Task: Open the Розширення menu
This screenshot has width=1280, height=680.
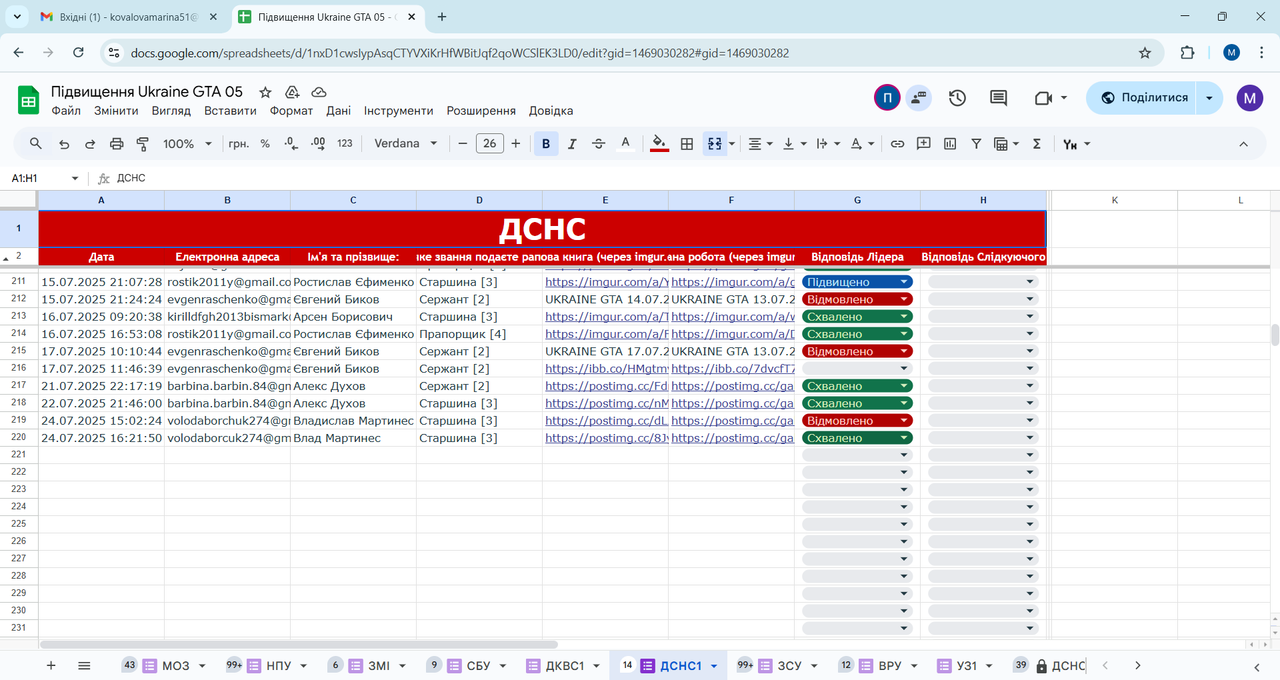Action: coord(481,111)
